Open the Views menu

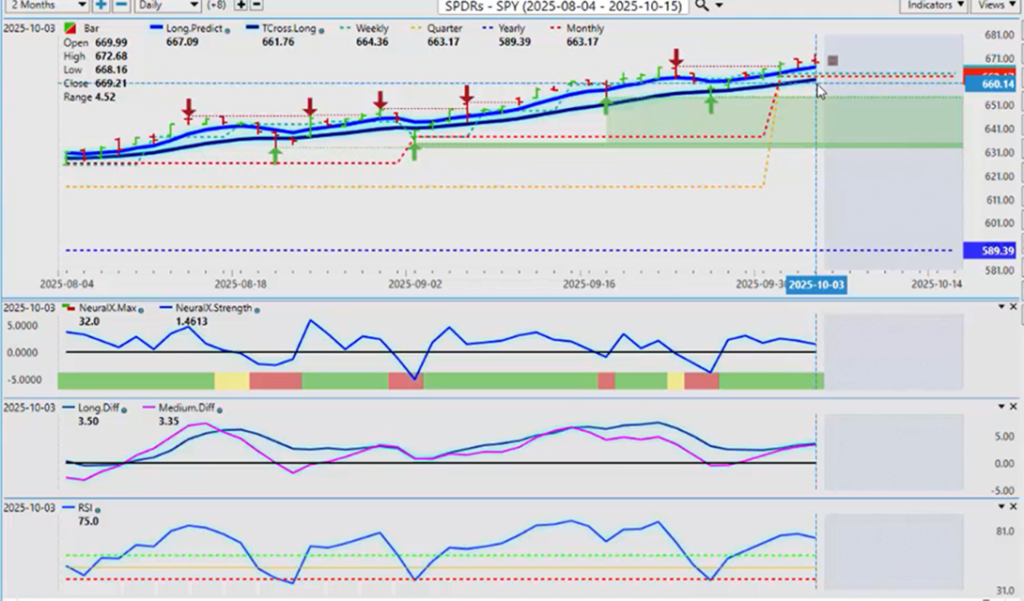pyautogui.click(x=997, y=5)
